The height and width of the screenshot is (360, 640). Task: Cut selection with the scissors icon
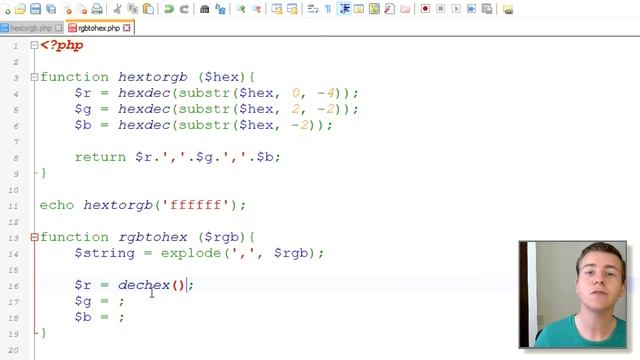(118, 9)
